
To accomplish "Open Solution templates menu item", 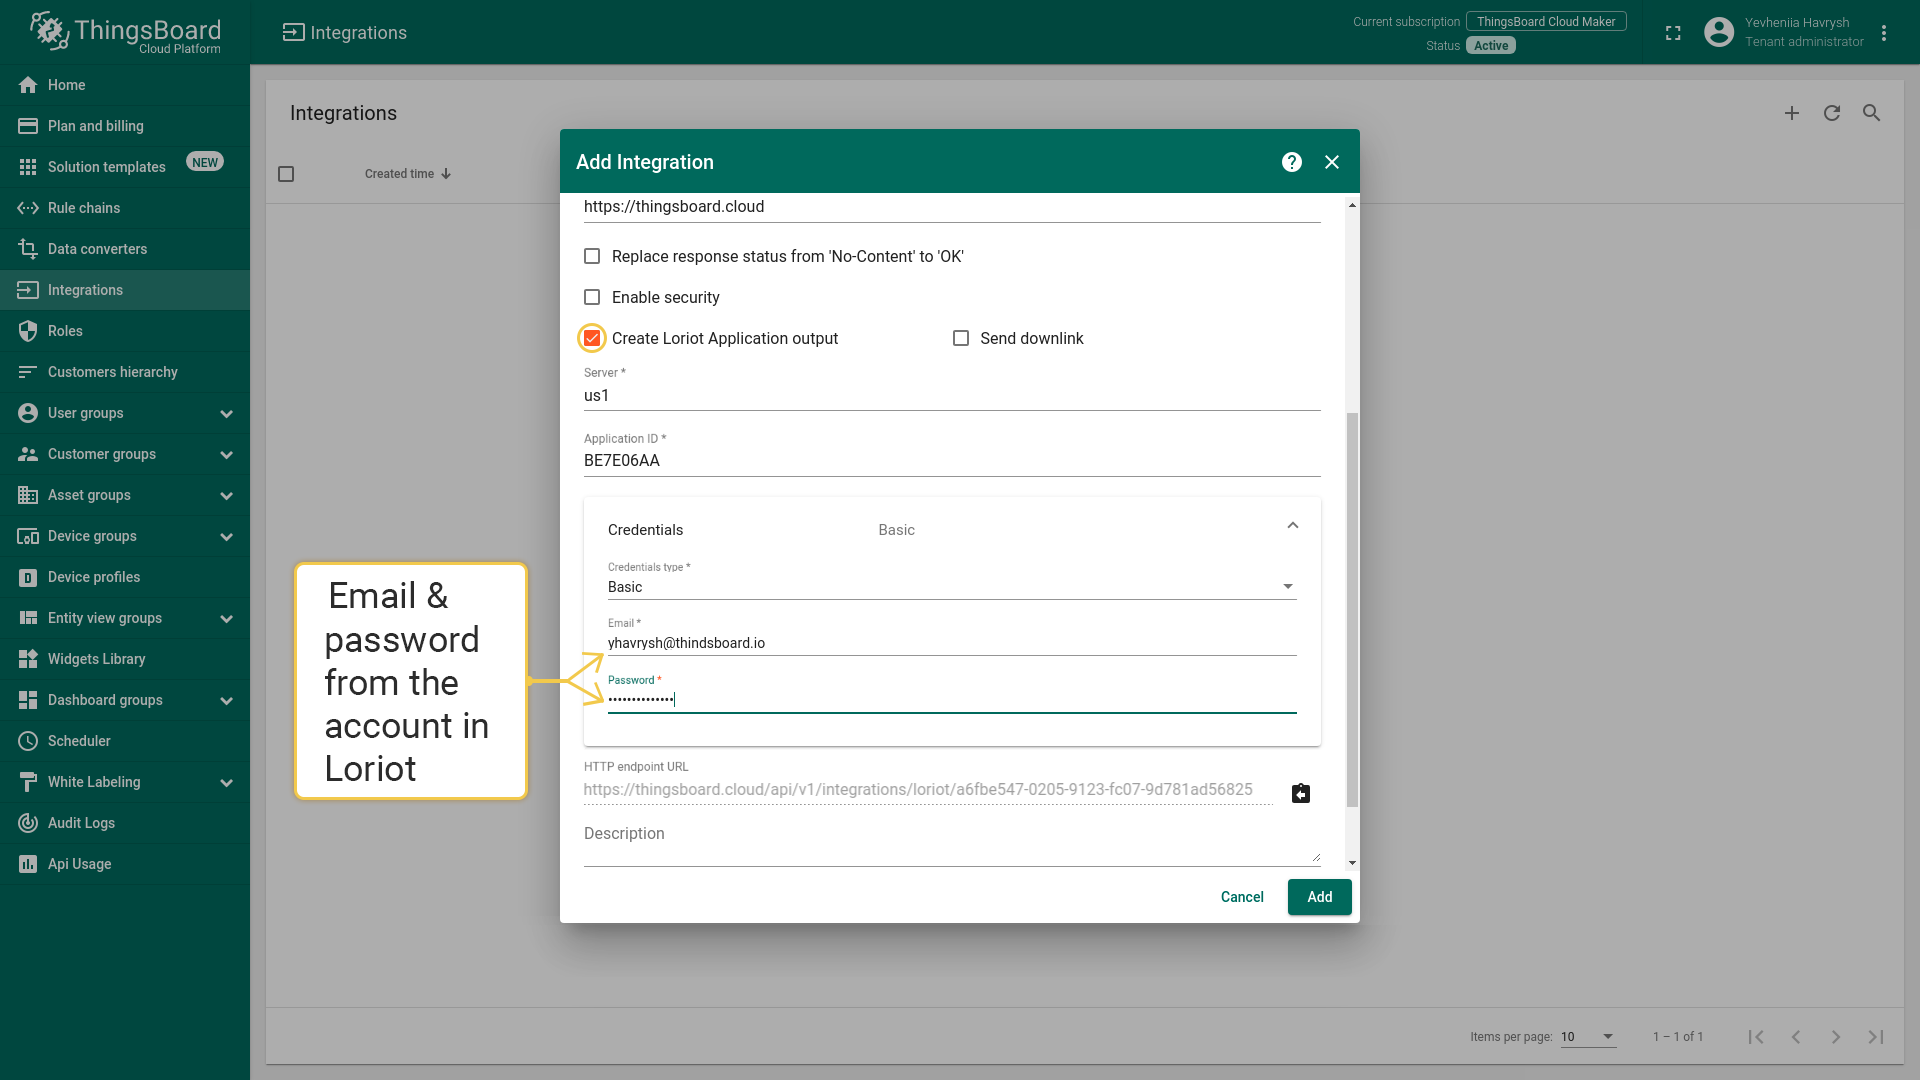I will [125, 167].
